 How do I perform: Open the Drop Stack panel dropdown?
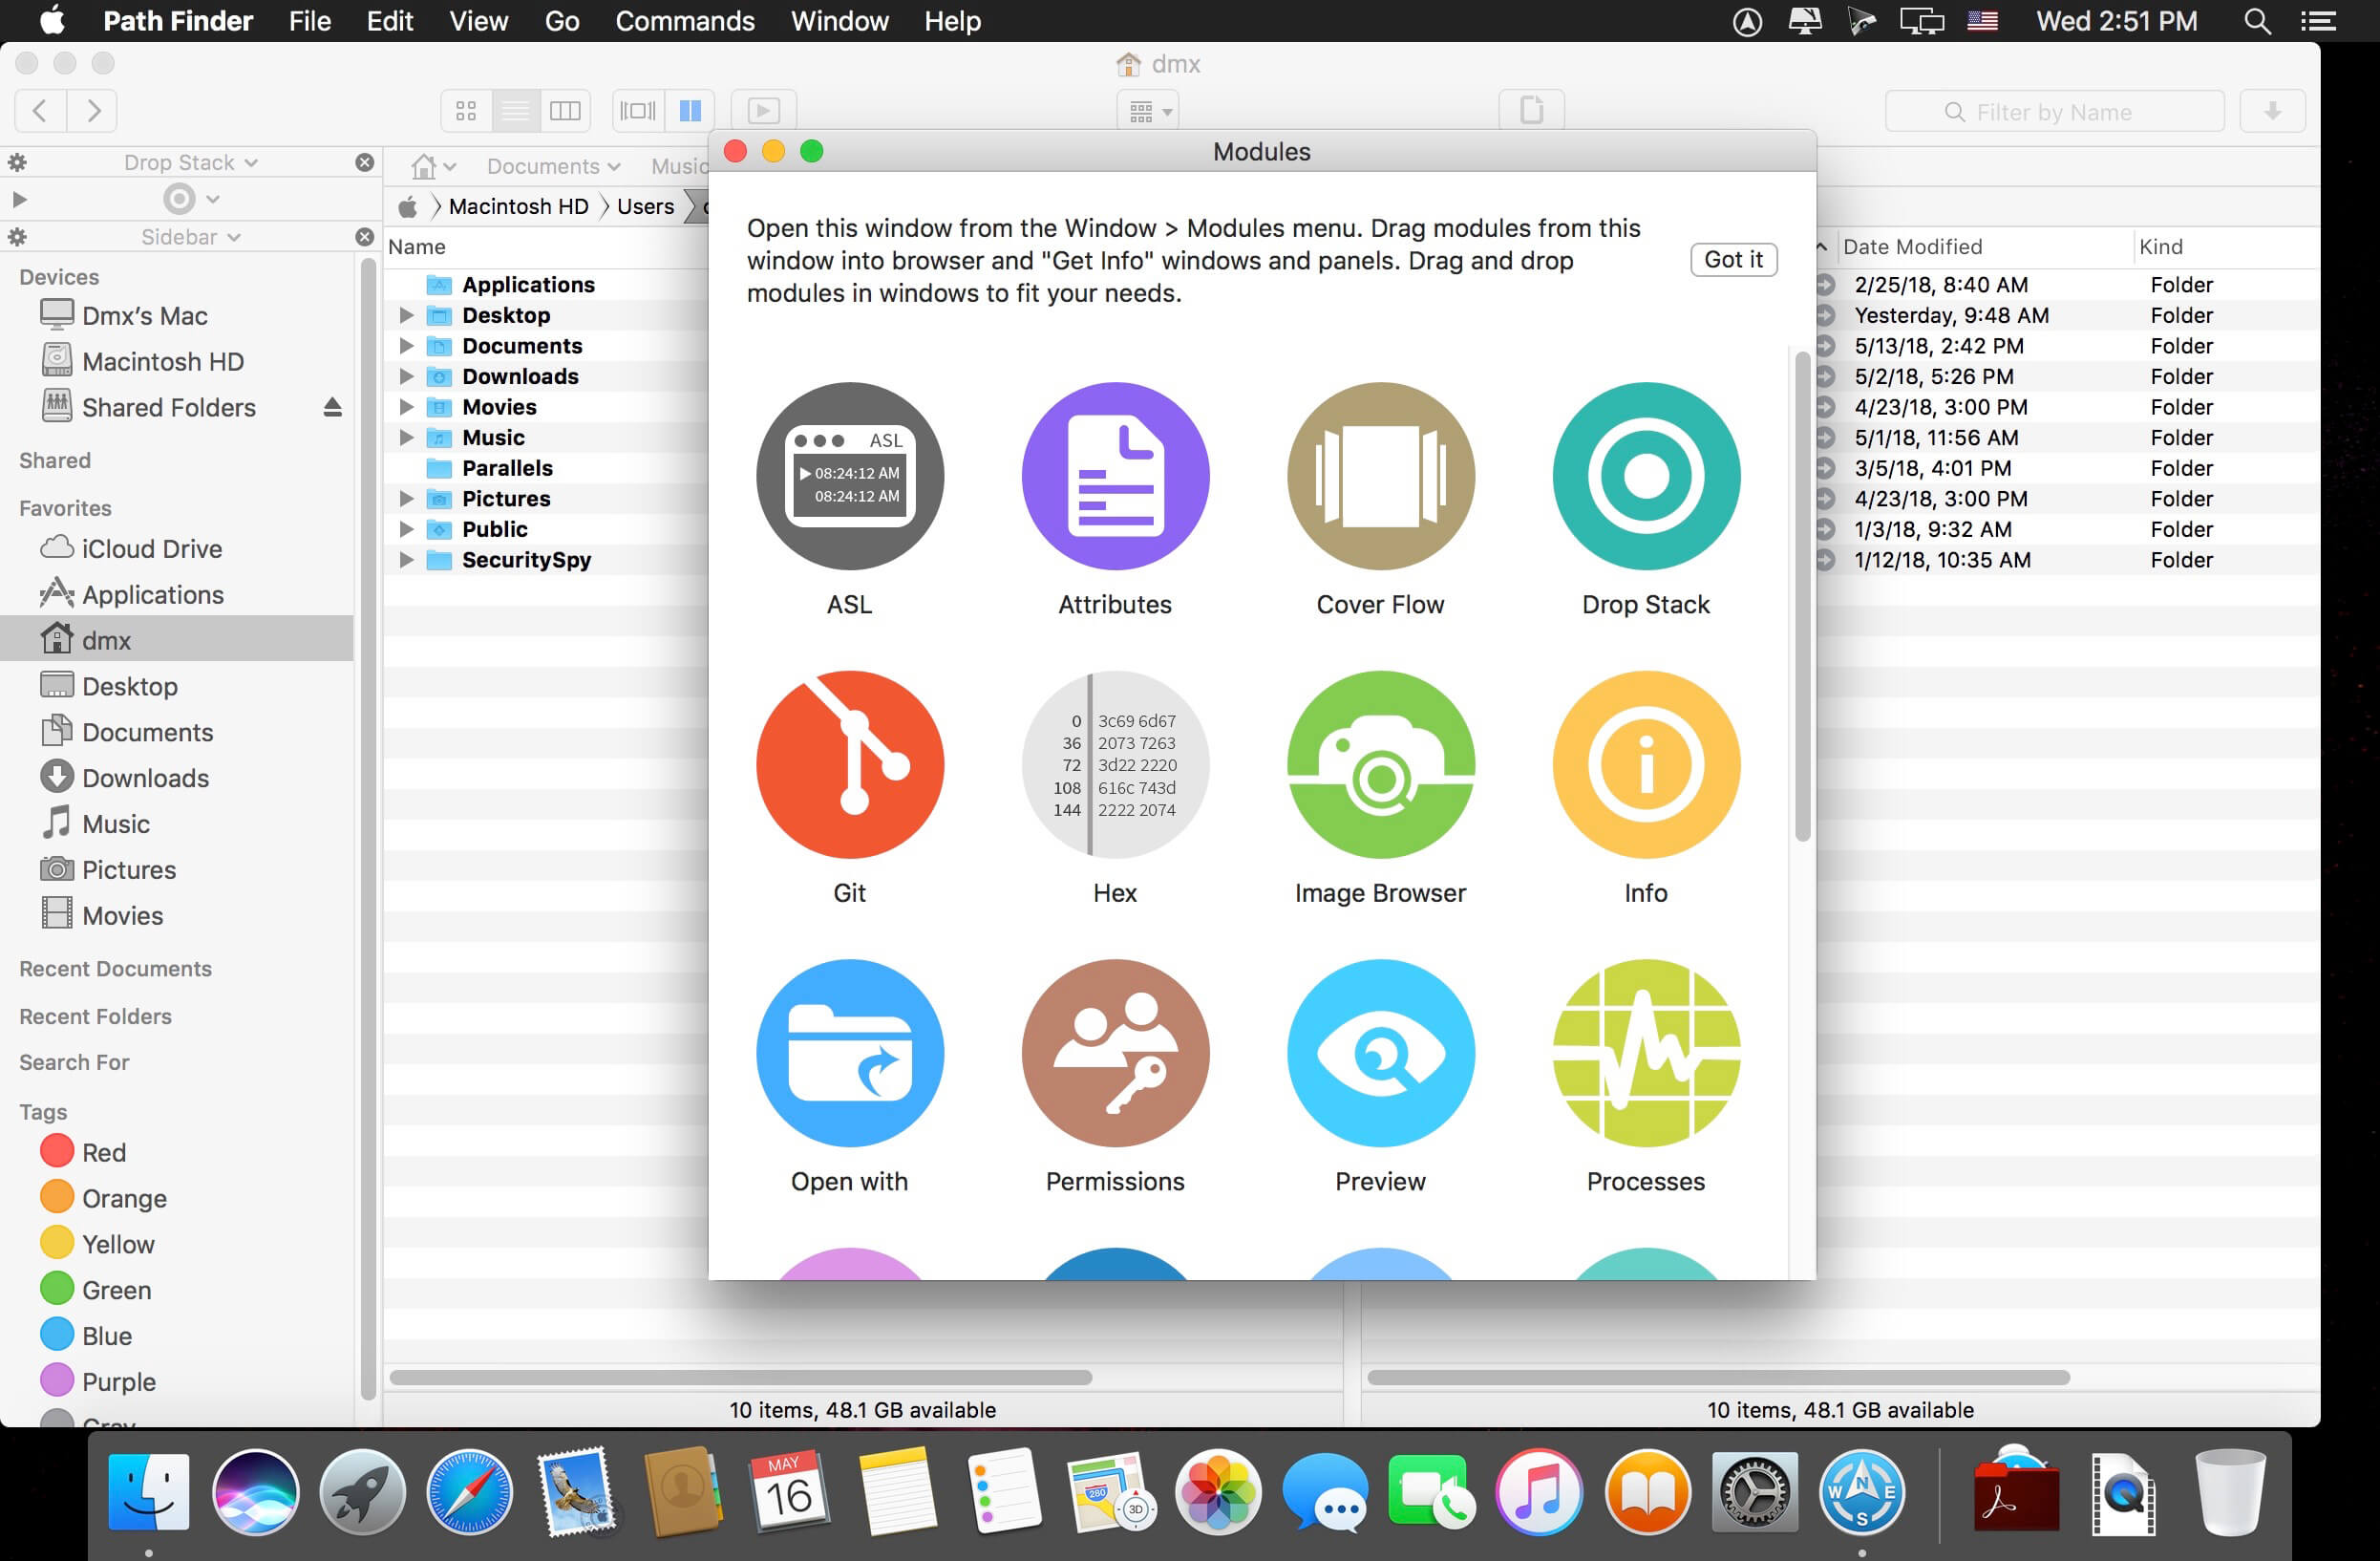click(190, 162)
